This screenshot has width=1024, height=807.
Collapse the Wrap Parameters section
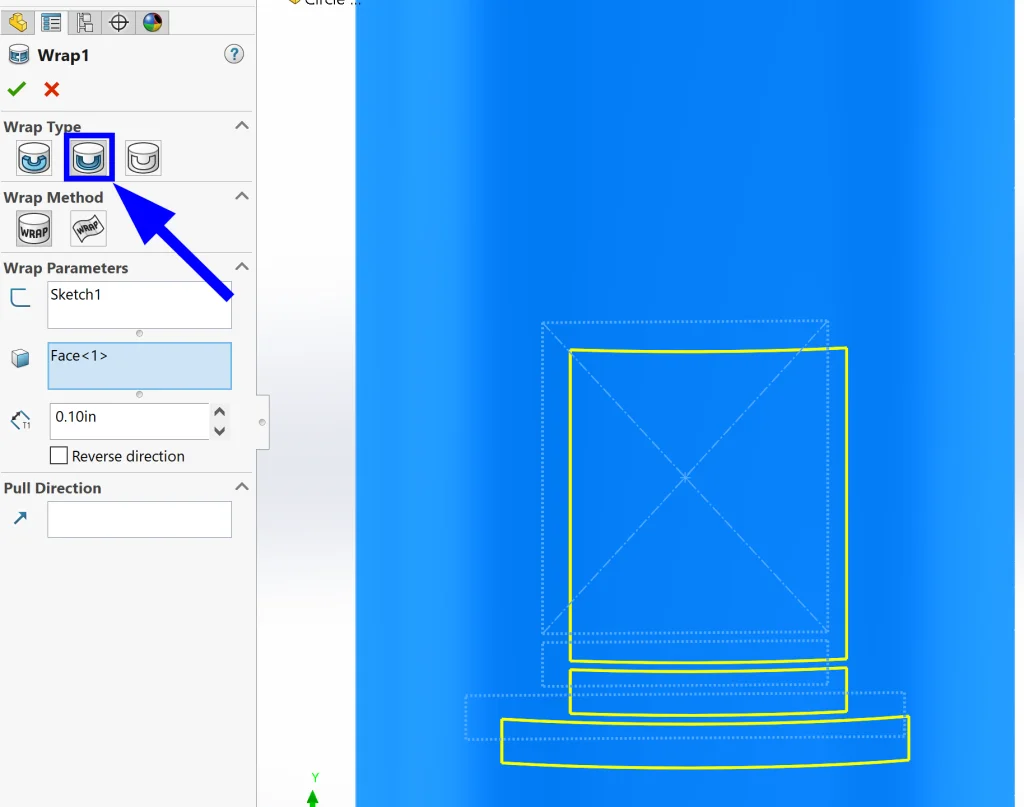[242, 266]
